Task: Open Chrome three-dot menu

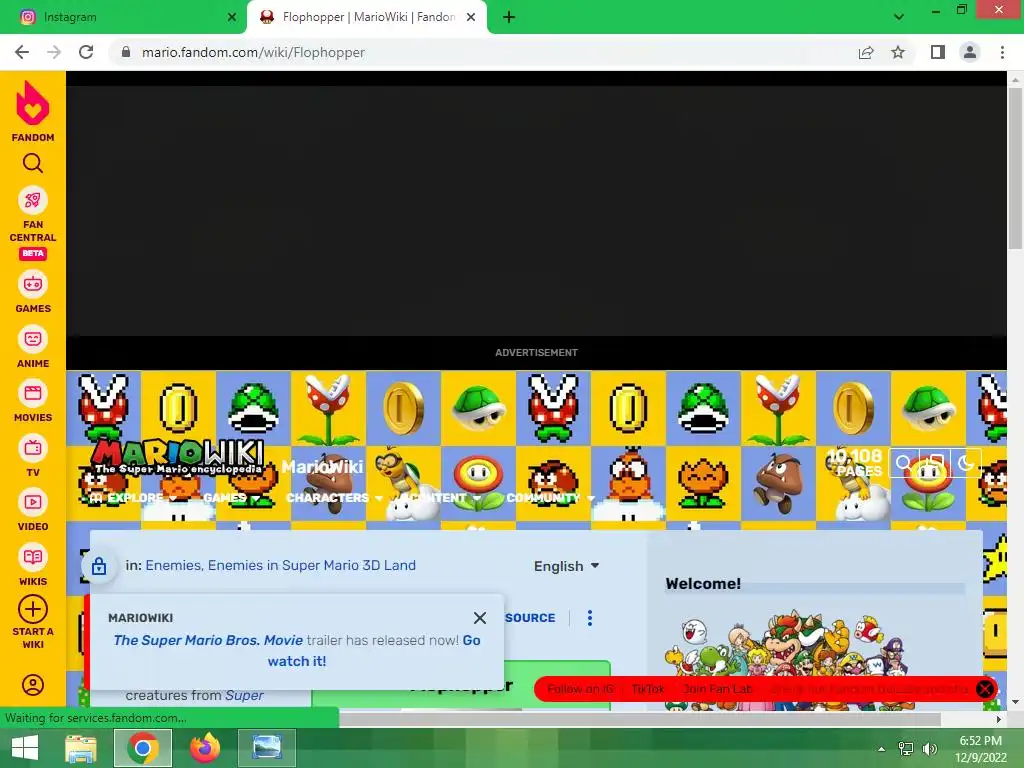Action: point(1002,52)
